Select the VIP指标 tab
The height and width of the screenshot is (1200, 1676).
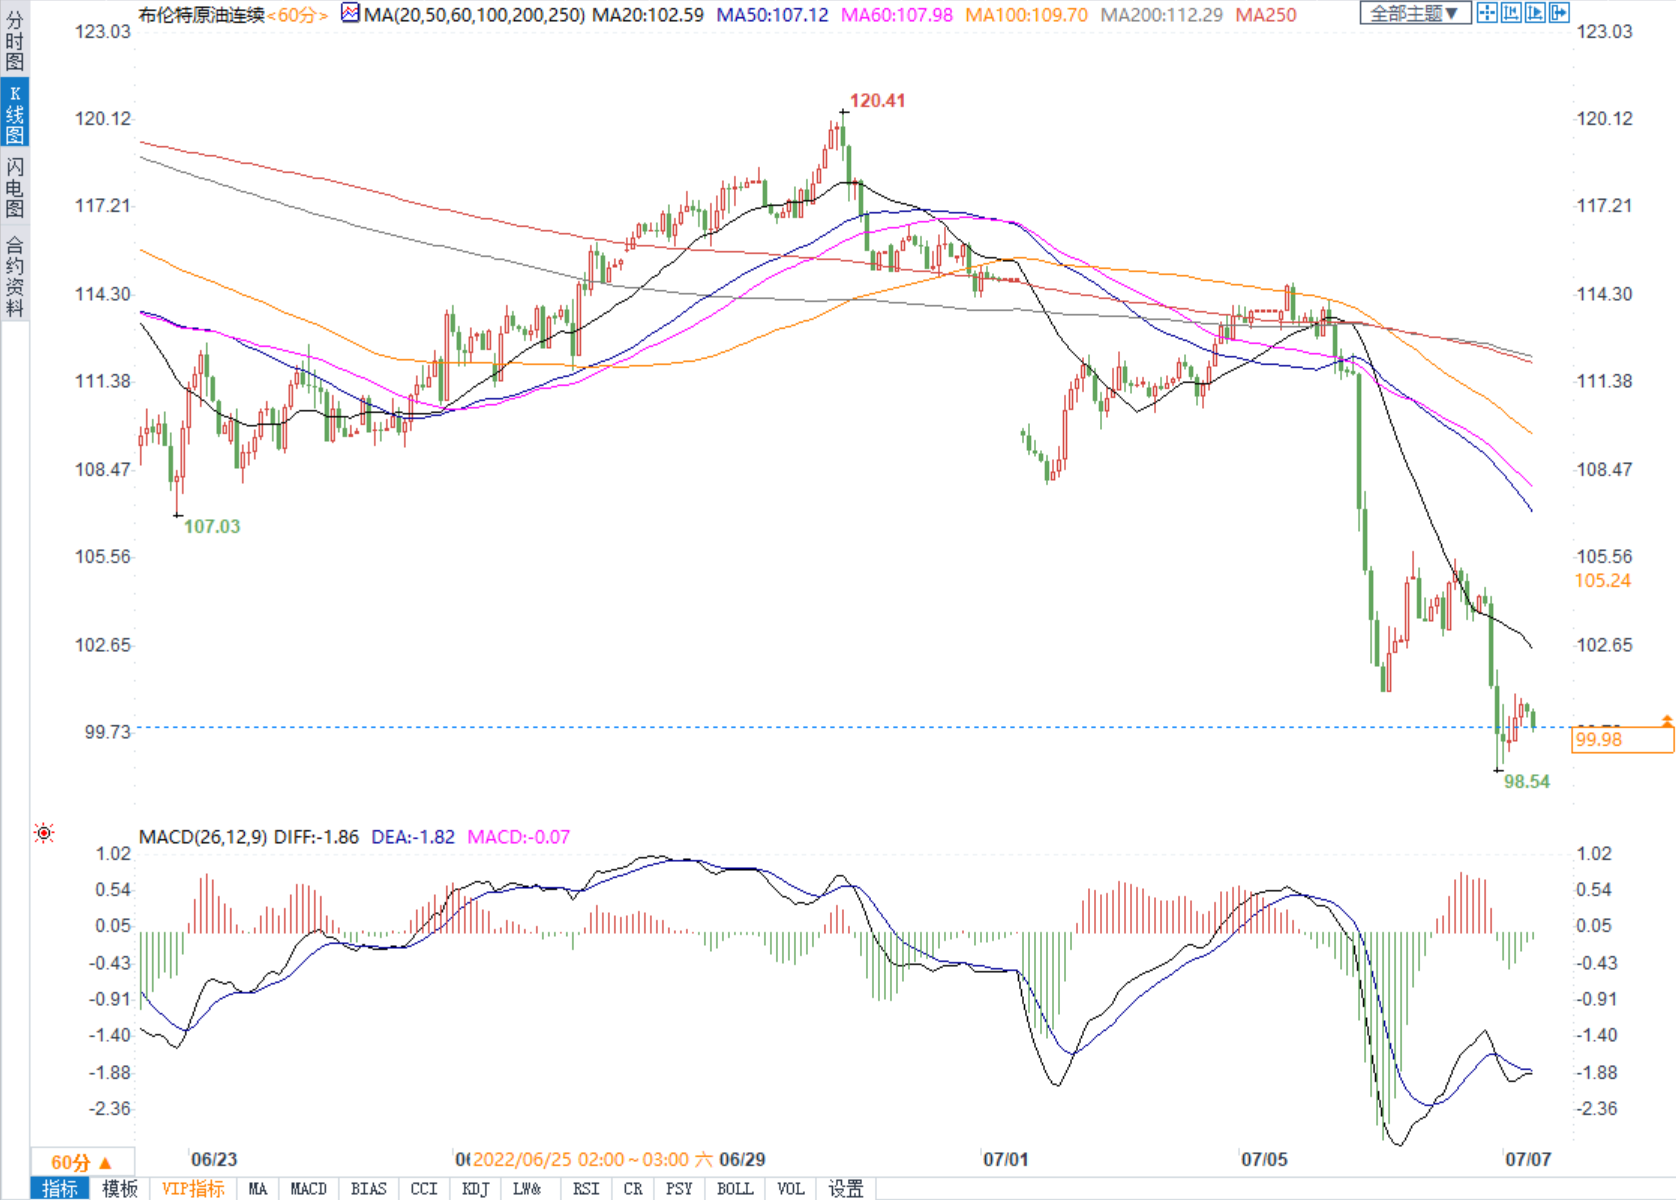[x=193, y=1188]
